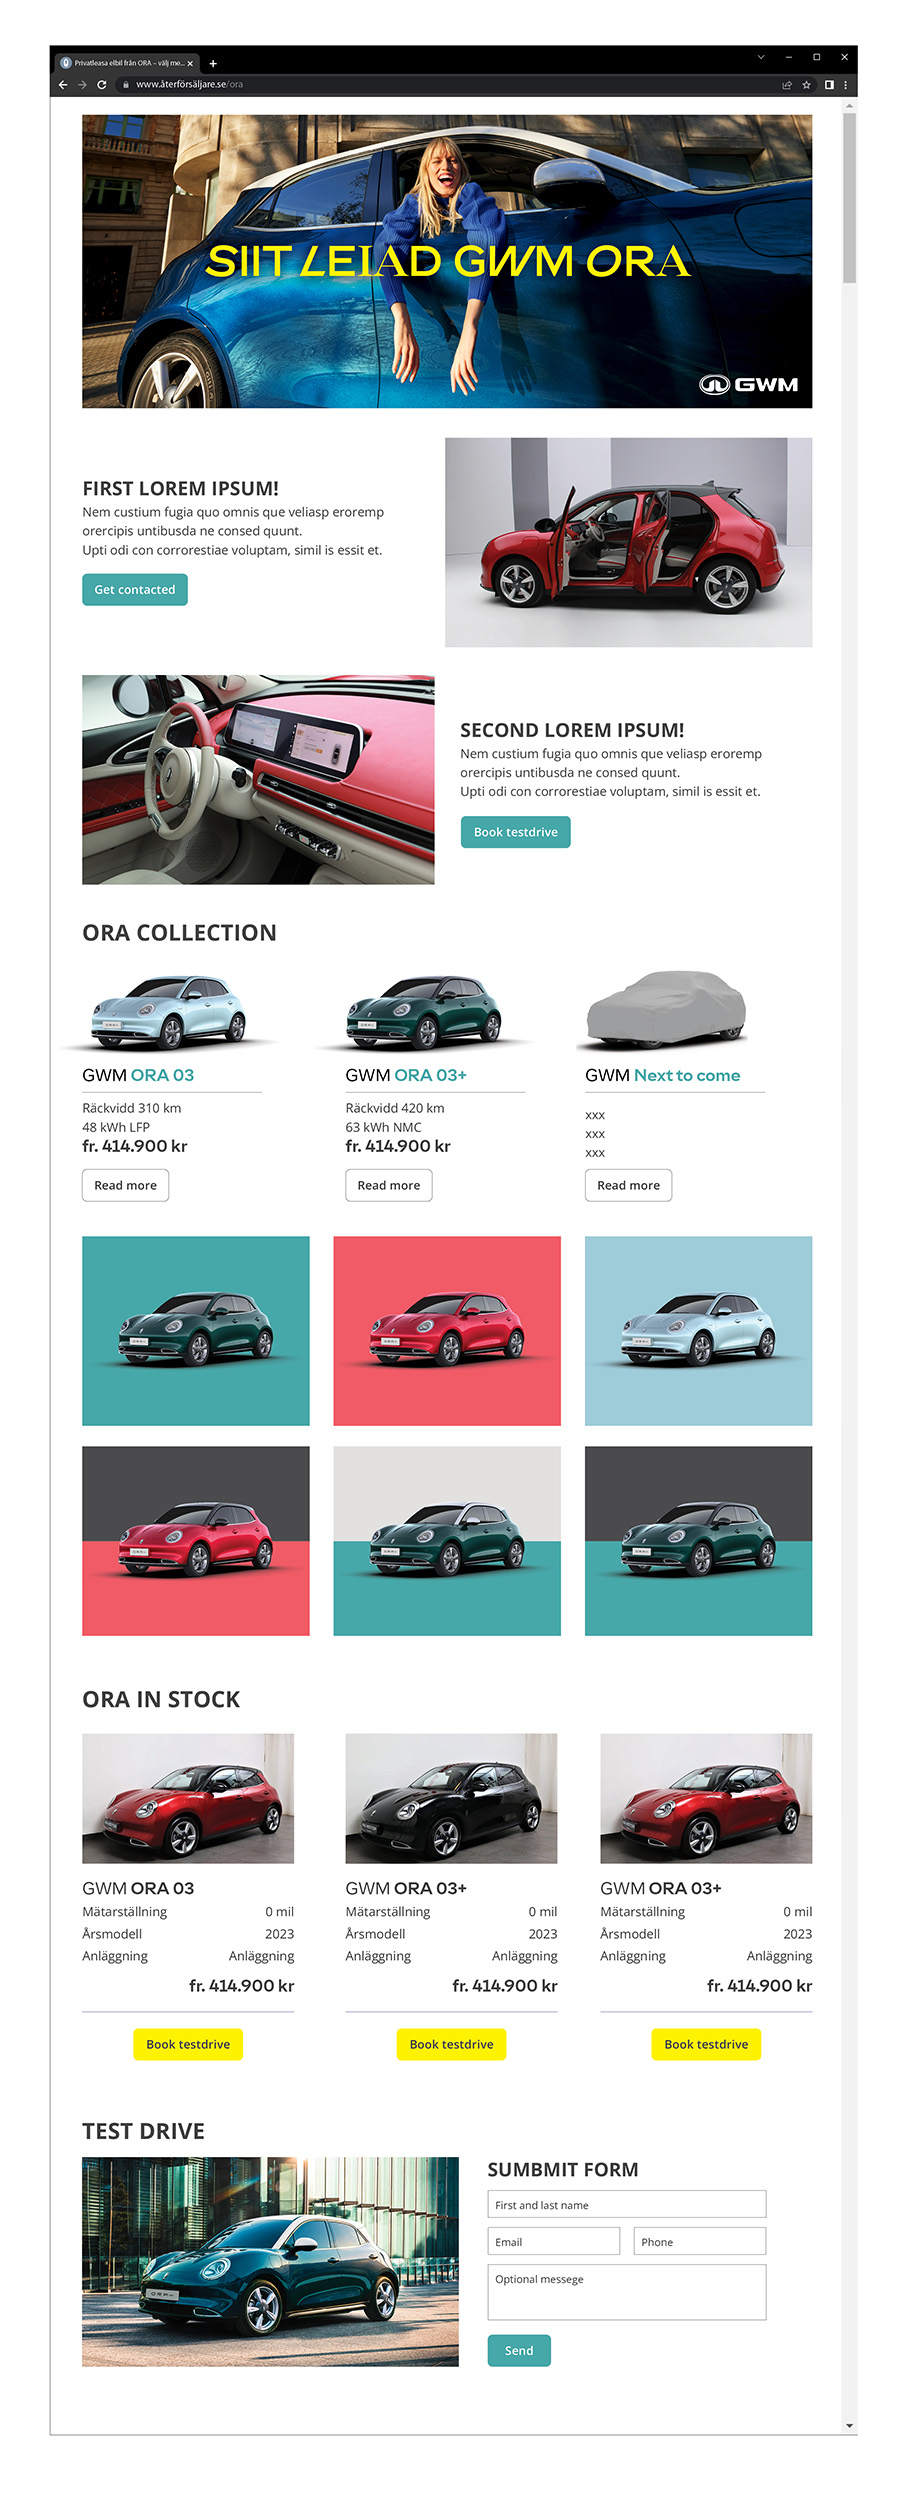Click the teal Book testdrive button
Viewport: 909px width, 2500px height.
coord(515,832)
